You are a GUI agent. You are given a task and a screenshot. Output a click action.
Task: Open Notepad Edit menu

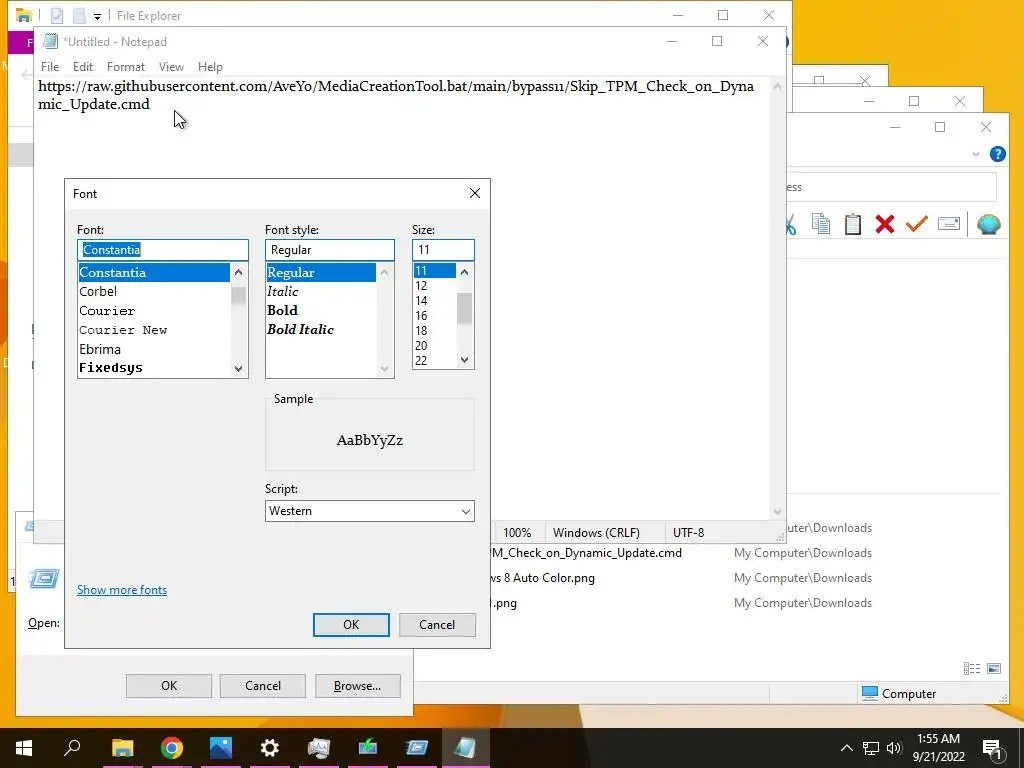coord(82,67)
